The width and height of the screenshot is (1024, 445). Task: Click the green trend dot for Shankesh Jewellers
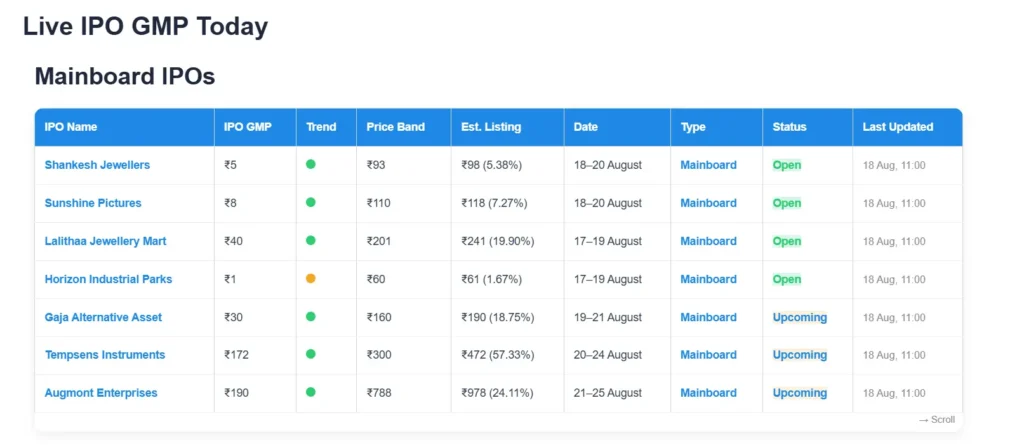click(311, 164)
